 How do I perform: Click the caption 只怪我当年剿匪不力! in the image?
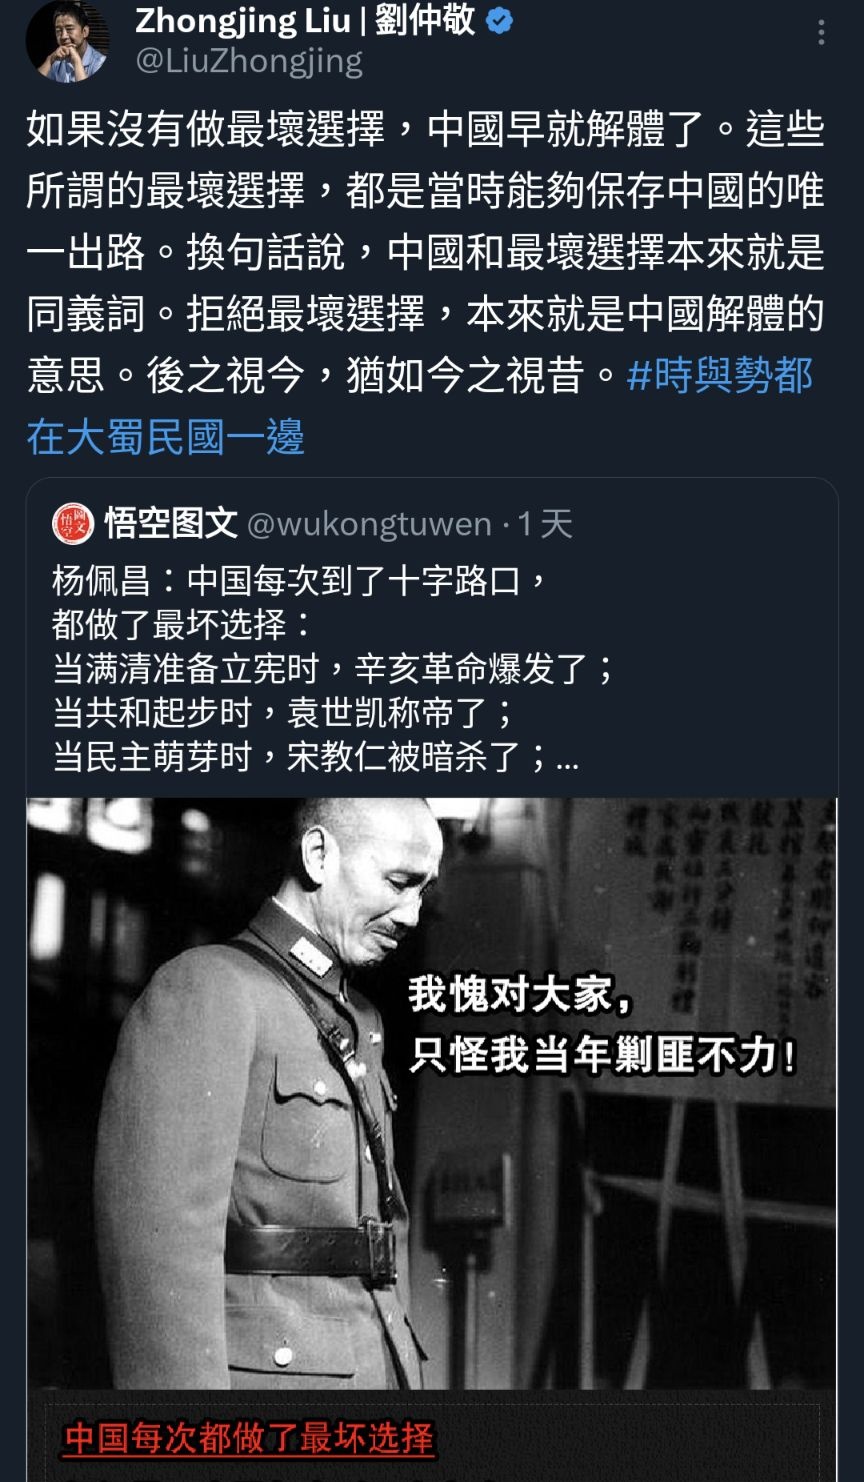(603, 1056)
